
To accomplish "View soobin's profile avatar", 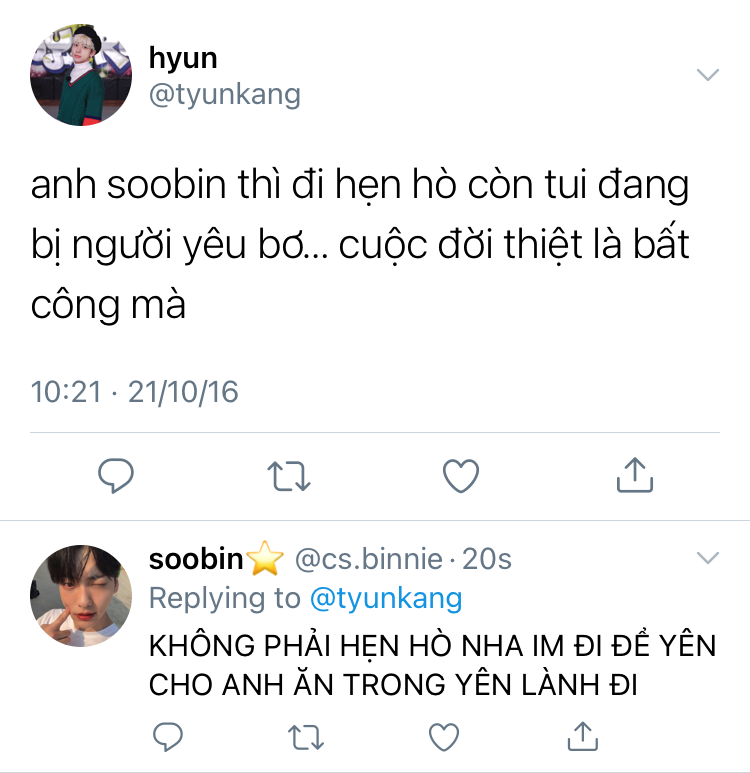I will [81, 596].
